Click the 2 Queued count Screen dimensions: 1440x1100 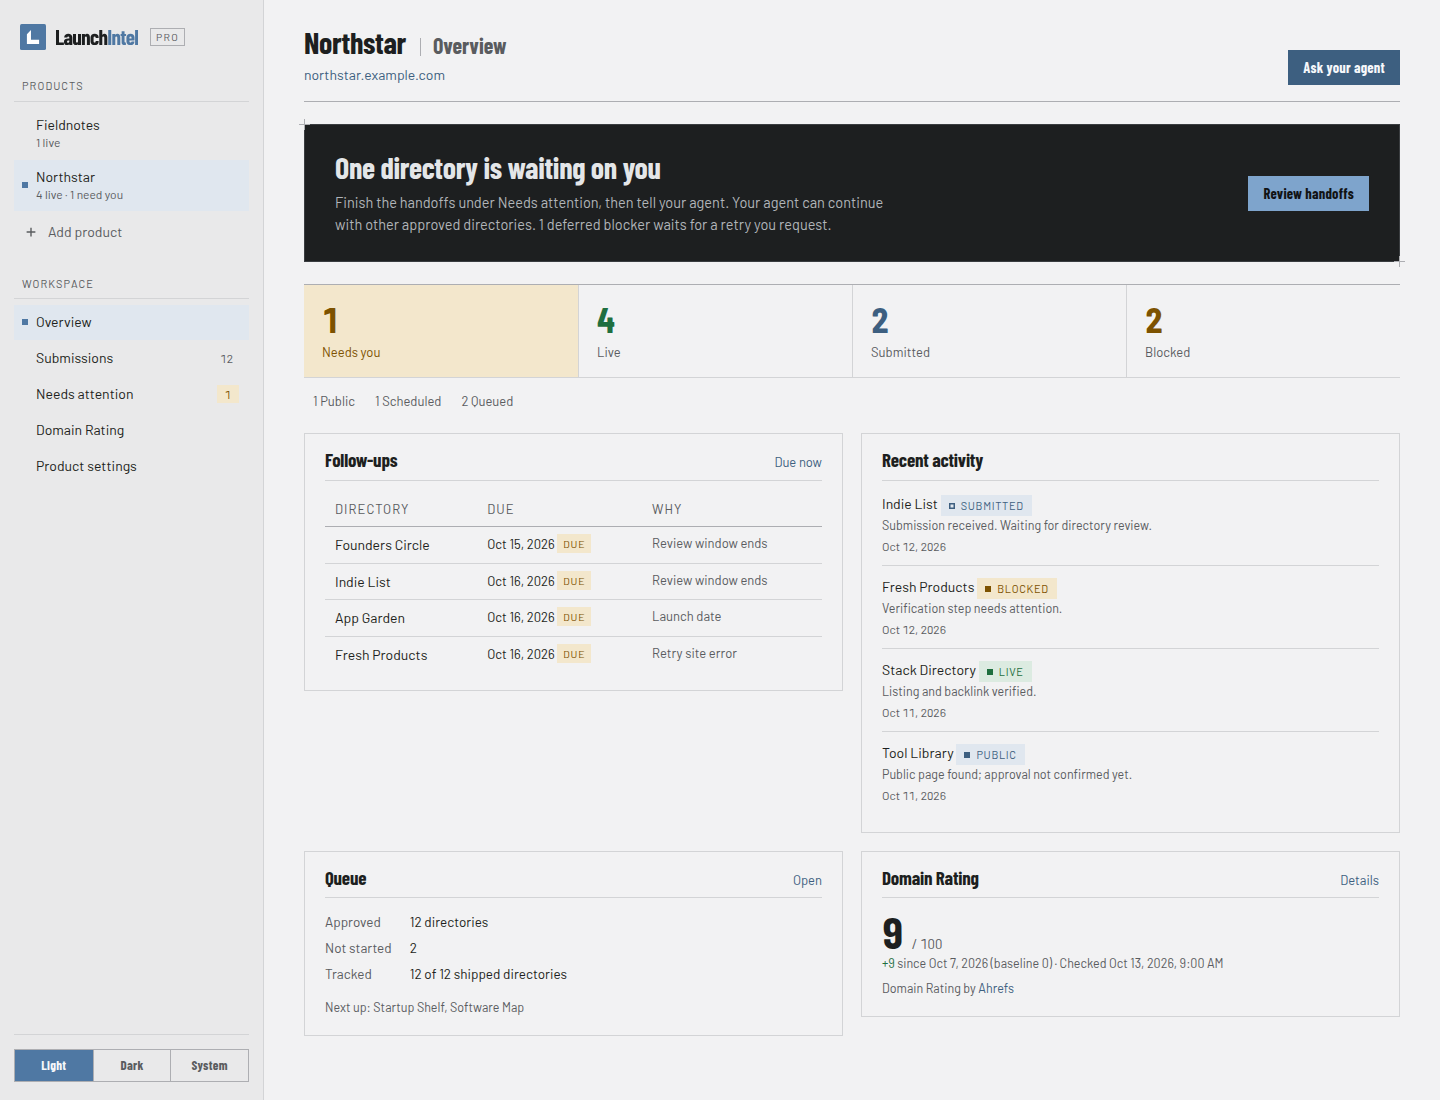click(x=487, y=401)
